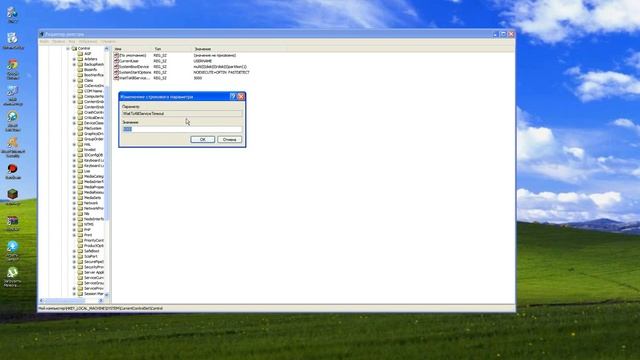Open the Файл menu in Registry Editor
The height and width of the screenshot is (360, 640).
[44, 42]
